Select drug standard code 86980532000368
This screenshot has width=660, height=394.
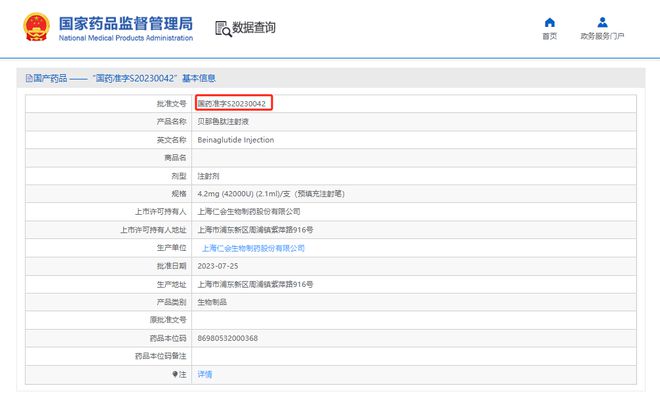228,338
